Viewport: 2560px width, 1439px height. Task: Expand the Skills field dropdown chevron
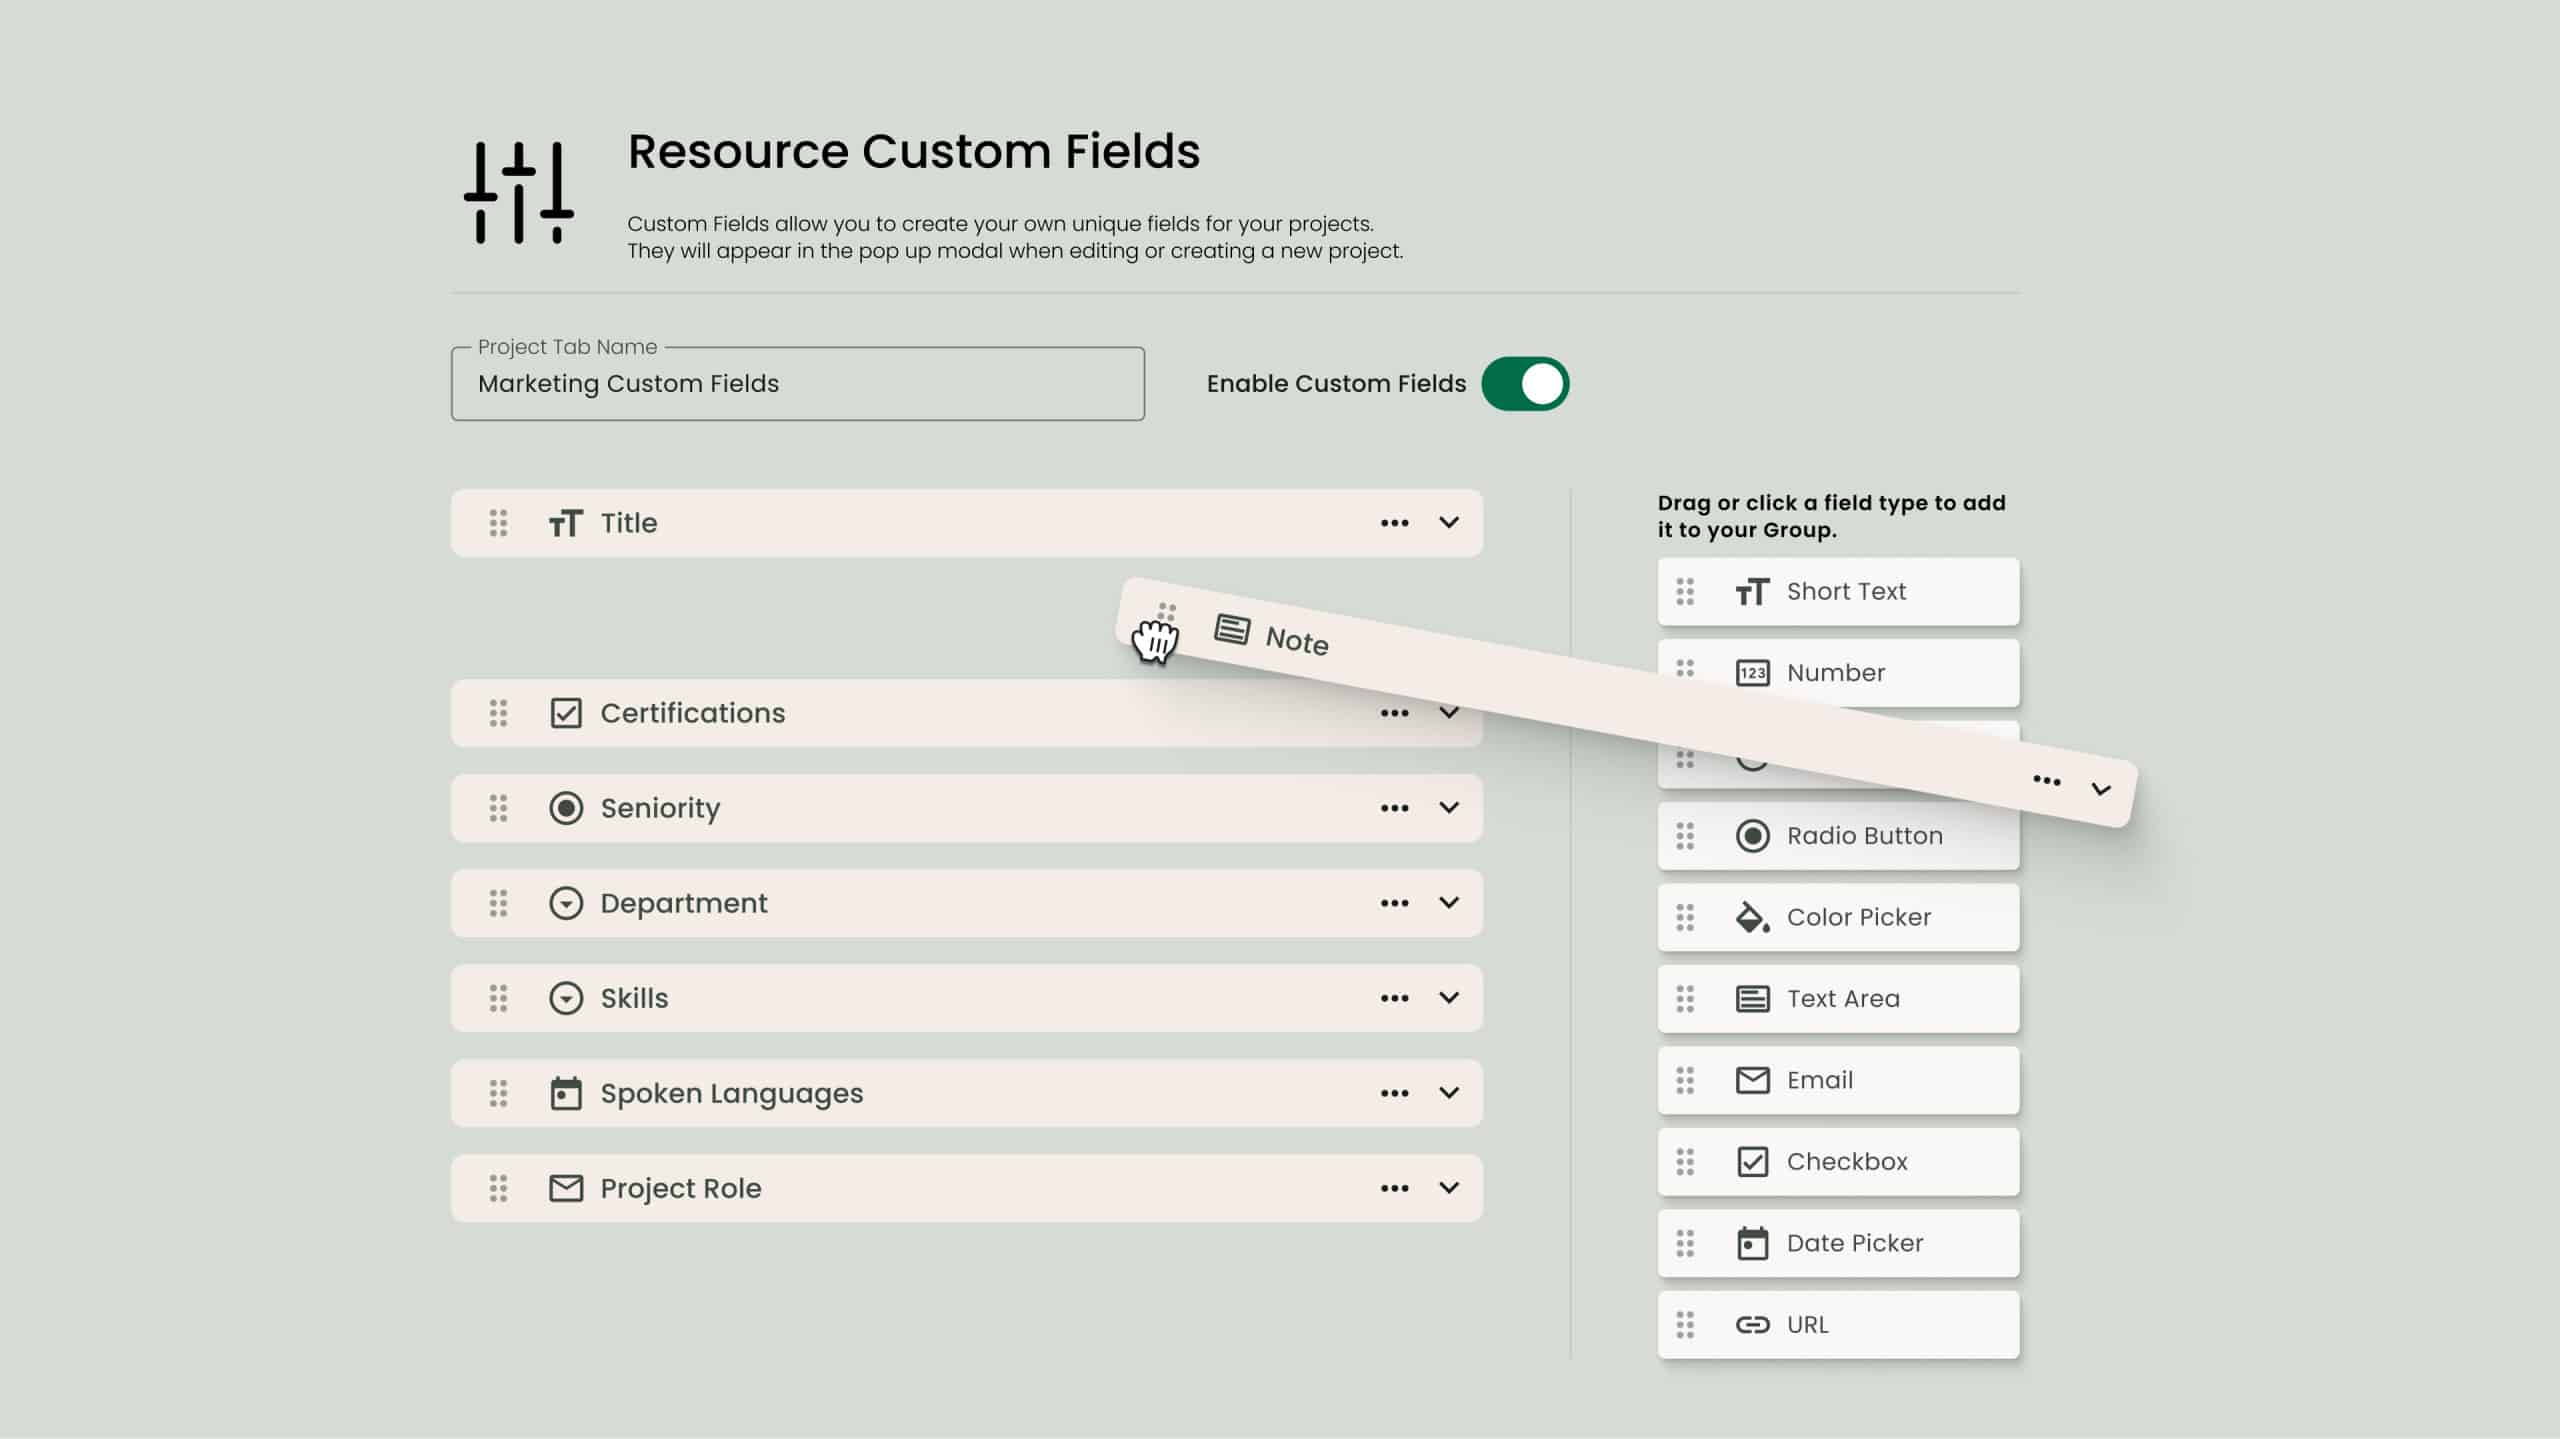[1449, 997]
